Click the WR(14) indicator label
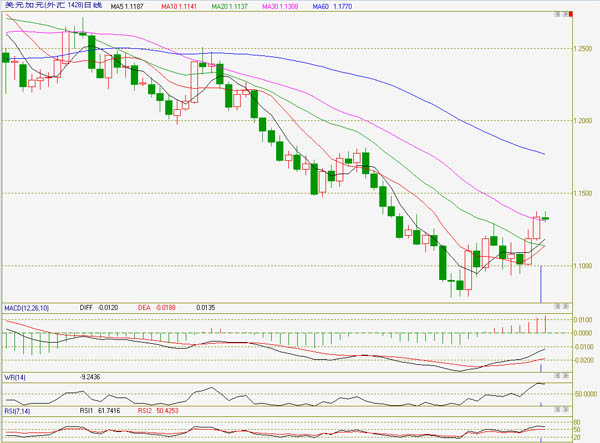This screenshot has height=443, width=600. tap(15, 378)
